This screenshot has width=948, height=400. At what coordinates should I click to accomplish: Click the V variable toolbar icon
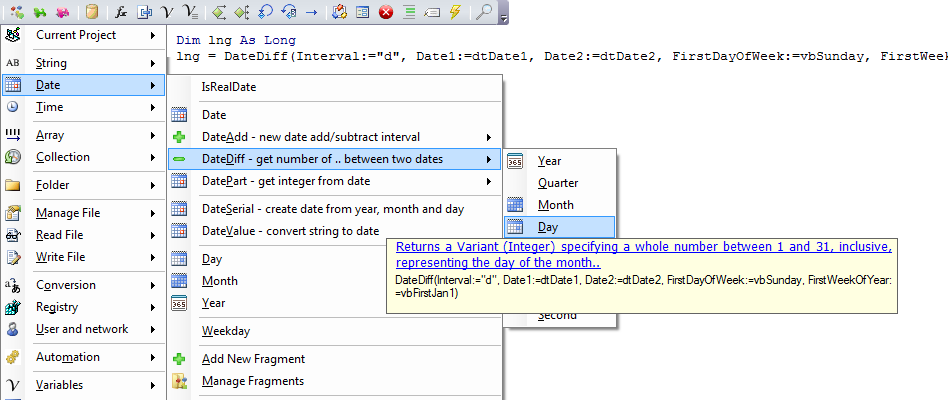pyautogui.click(x=167, y=12)
